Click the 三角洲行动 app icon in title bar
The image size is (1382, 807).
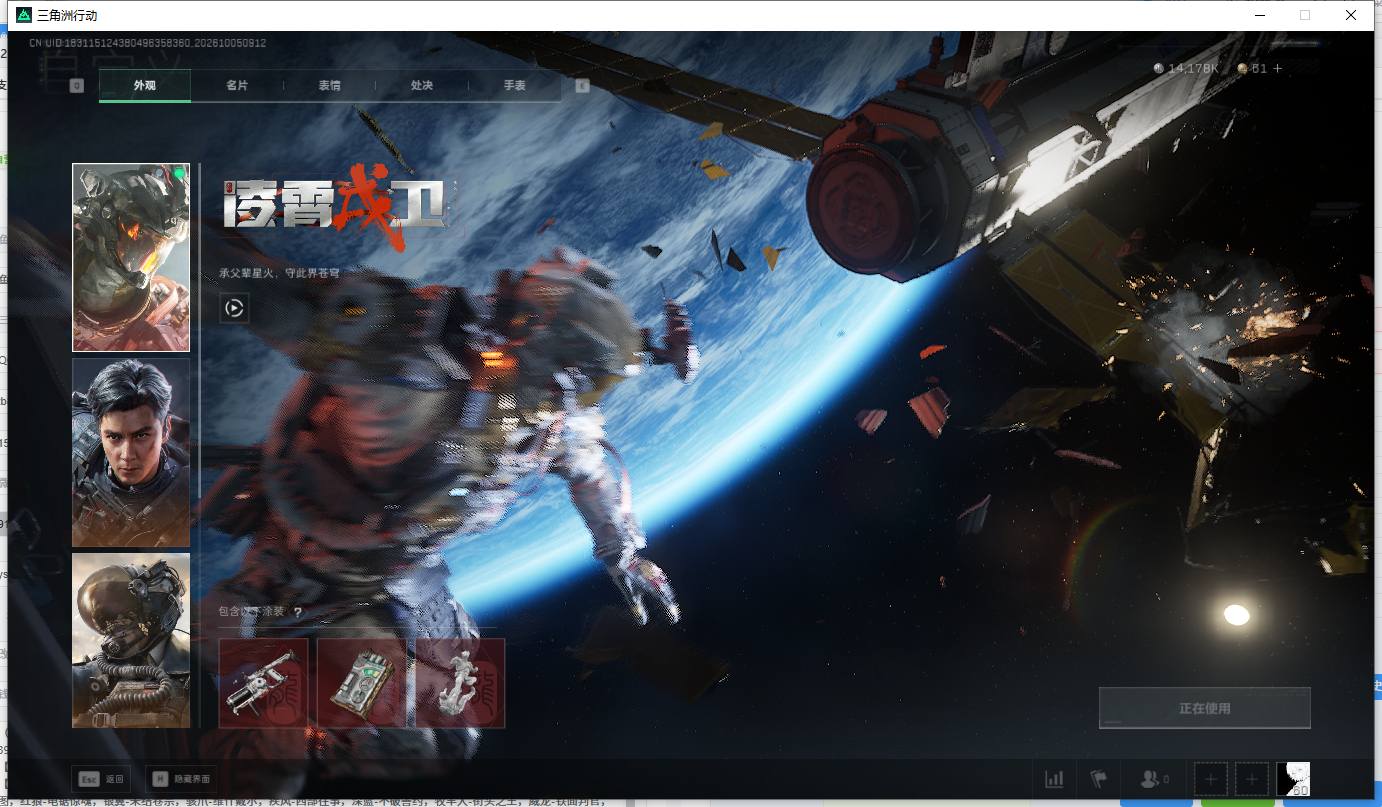tap(24, 16)
